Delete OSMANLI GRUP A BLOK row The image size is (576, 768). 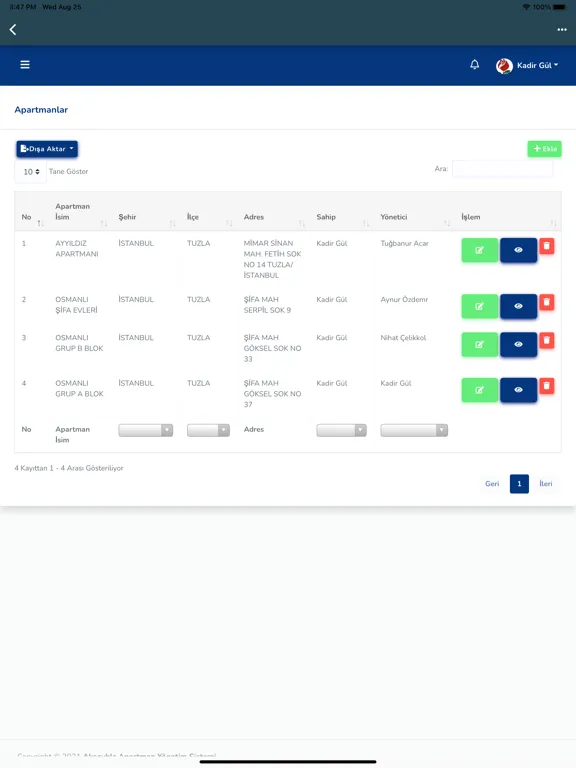click(547, 386)
